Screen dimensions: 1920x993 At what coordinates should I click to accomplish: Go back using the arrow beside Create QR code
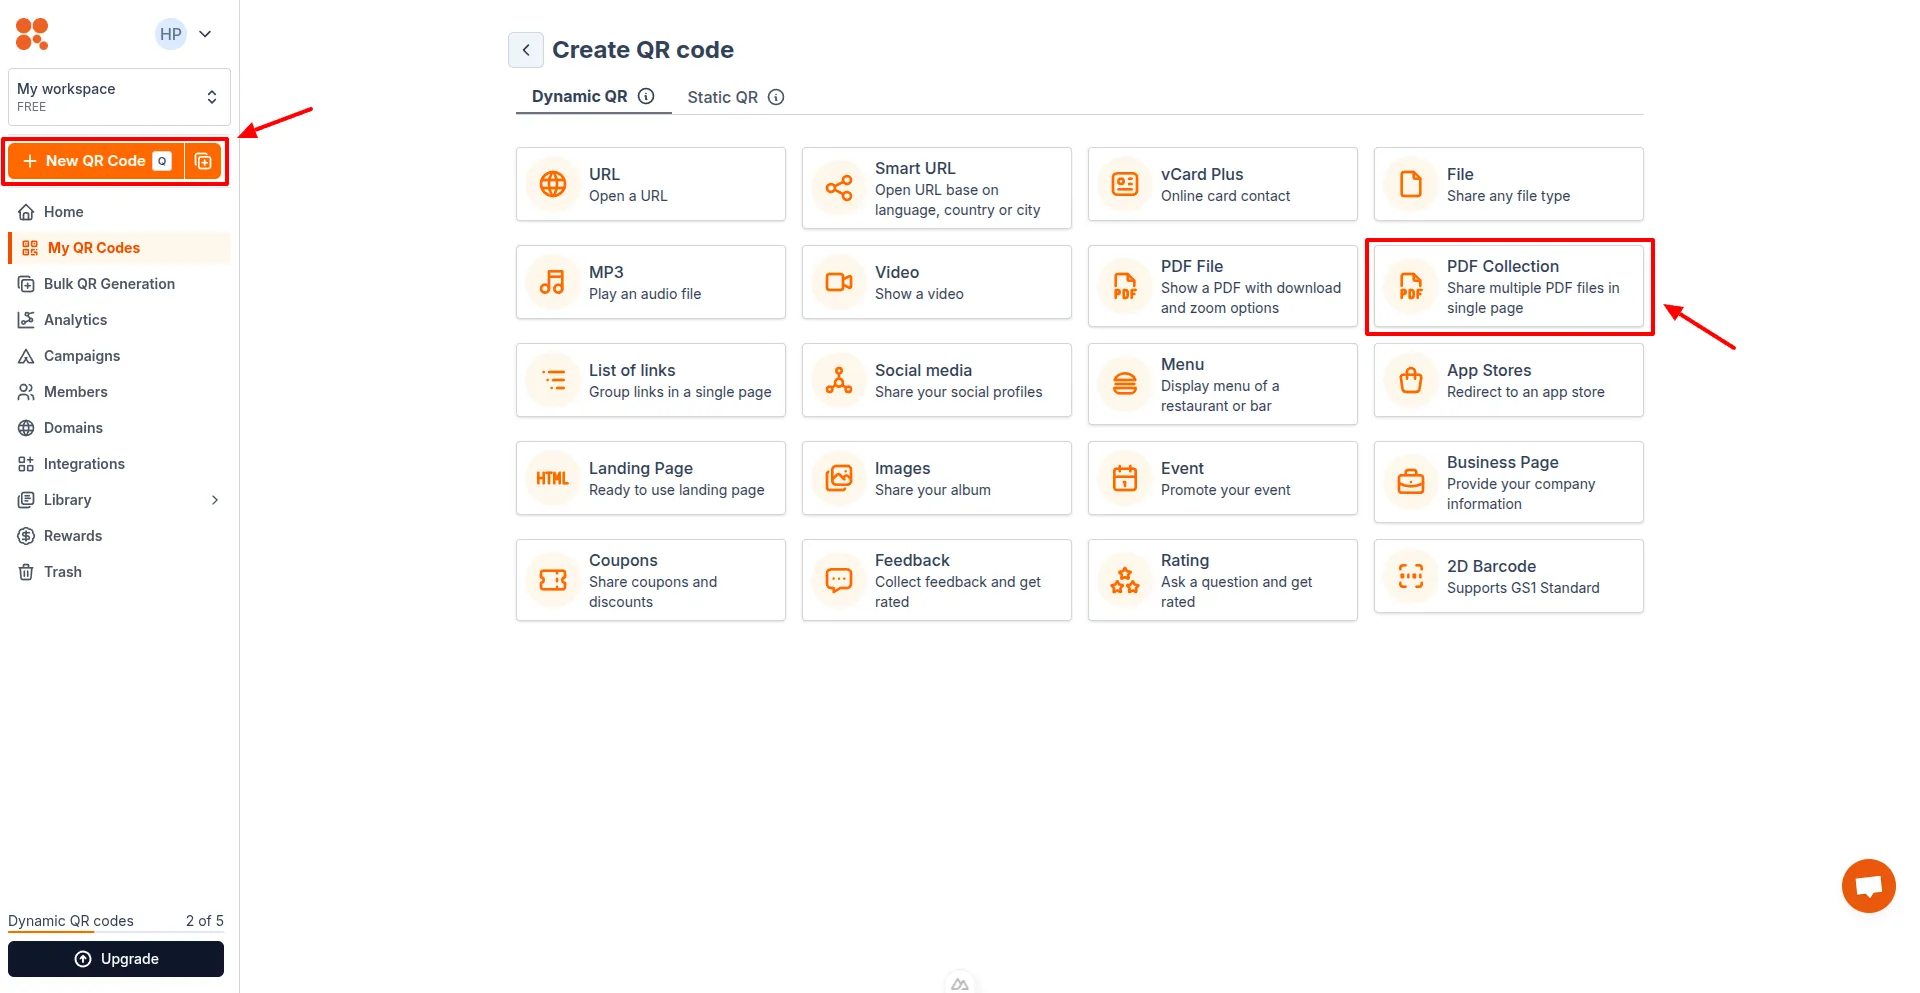[x=526, y=50]
